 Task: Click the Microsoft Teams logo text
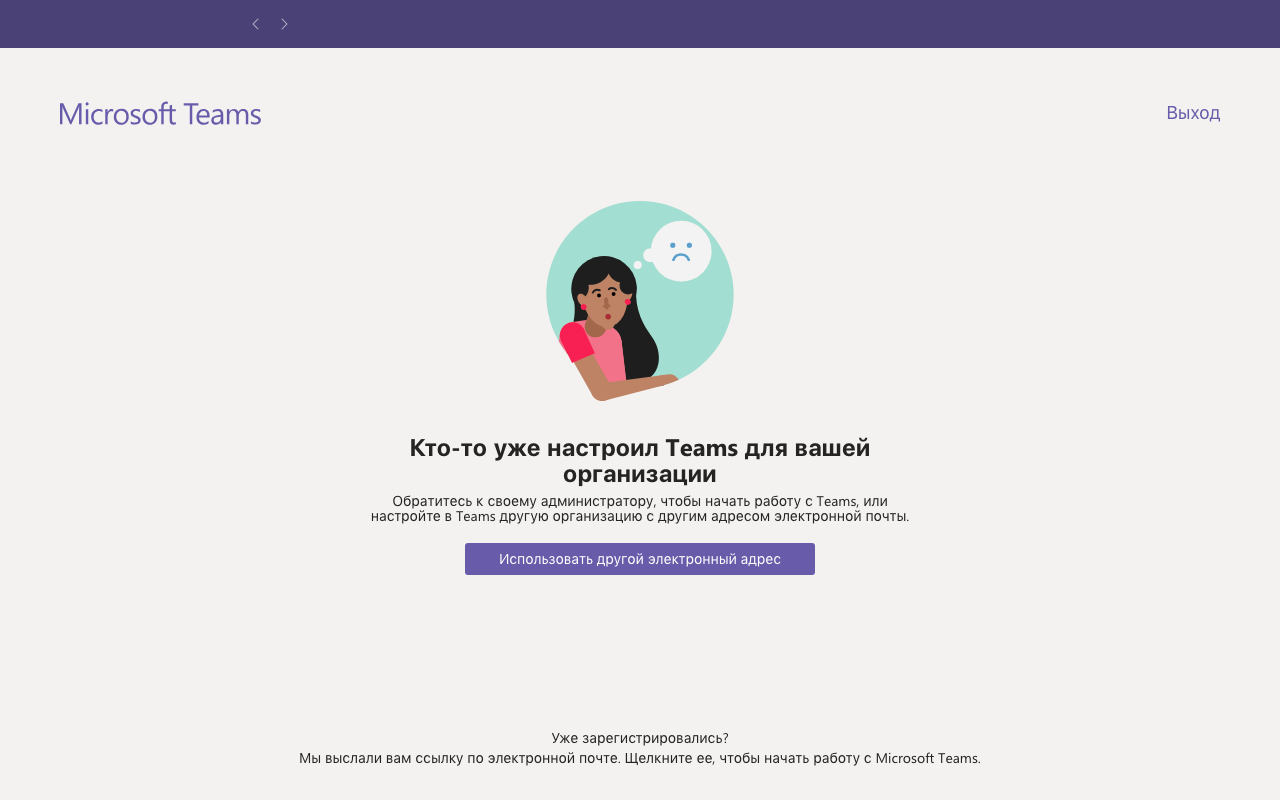pos(160,114)
